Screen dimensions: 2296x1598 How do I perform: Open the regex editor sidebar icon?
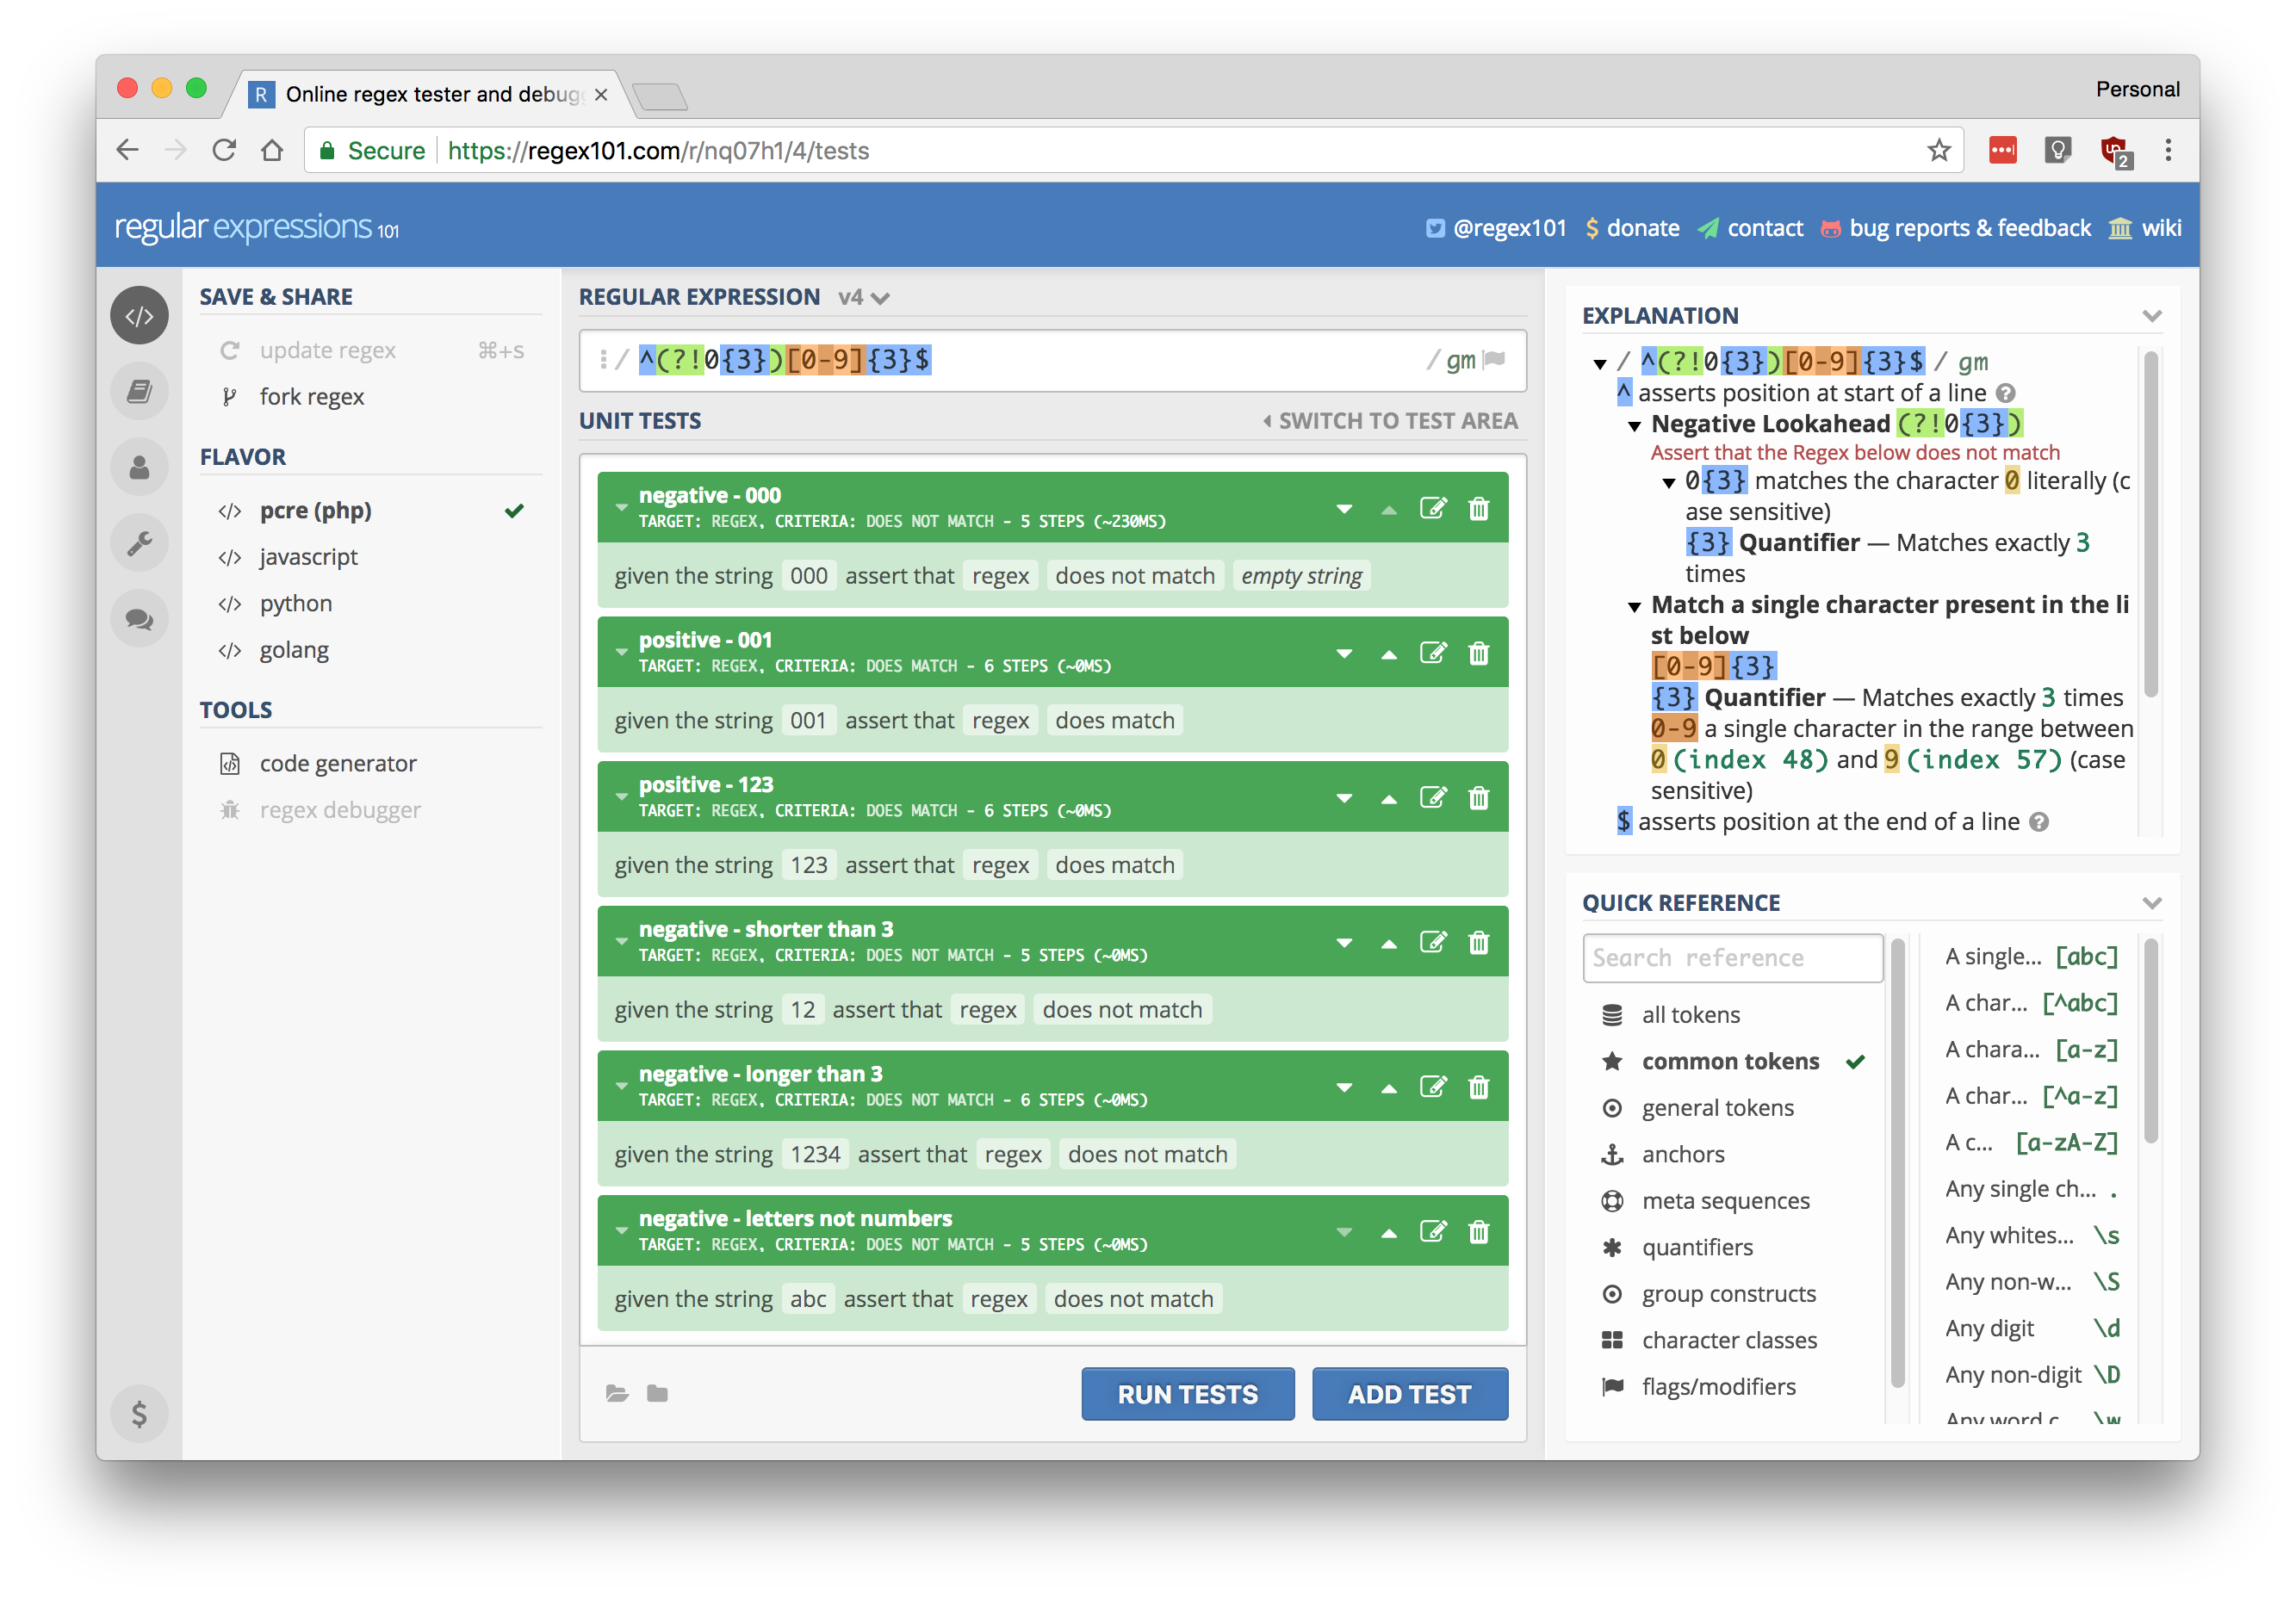coord(139,316)
